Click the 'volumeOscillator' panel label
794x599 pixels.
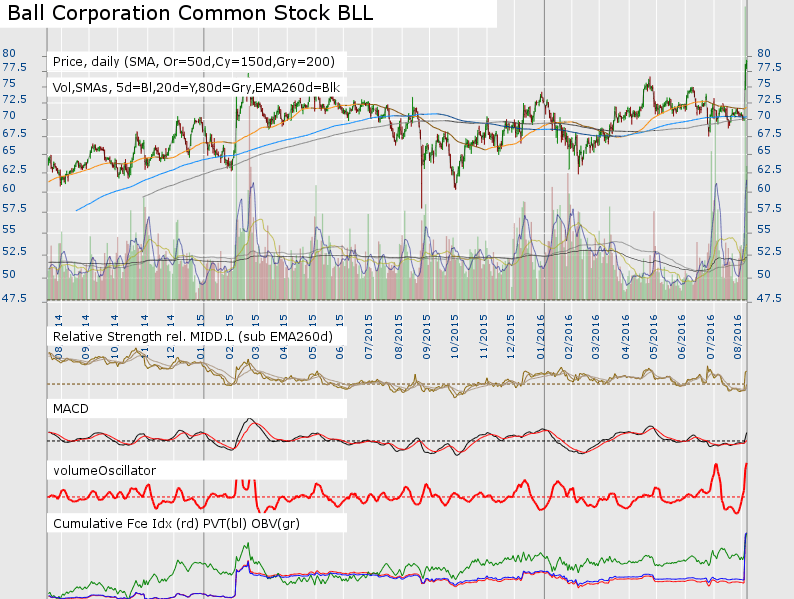coord(104,470)
